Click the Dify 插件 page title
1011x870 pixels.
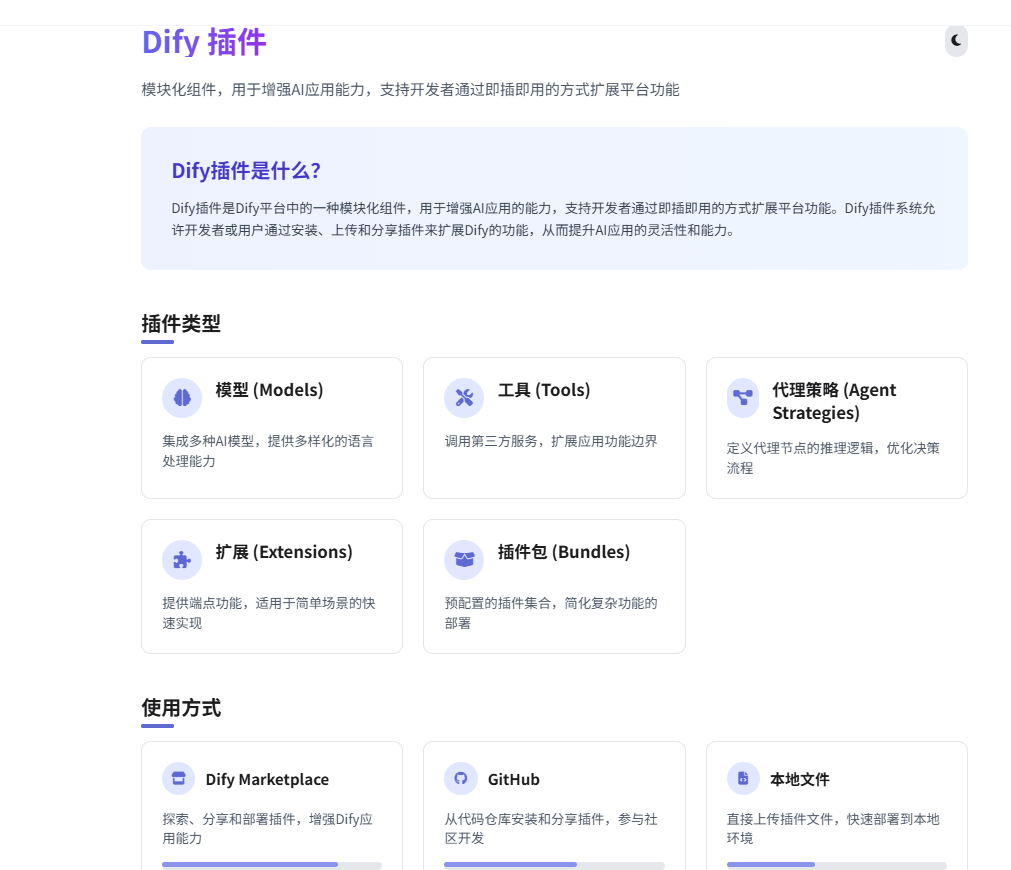[203, 42]
